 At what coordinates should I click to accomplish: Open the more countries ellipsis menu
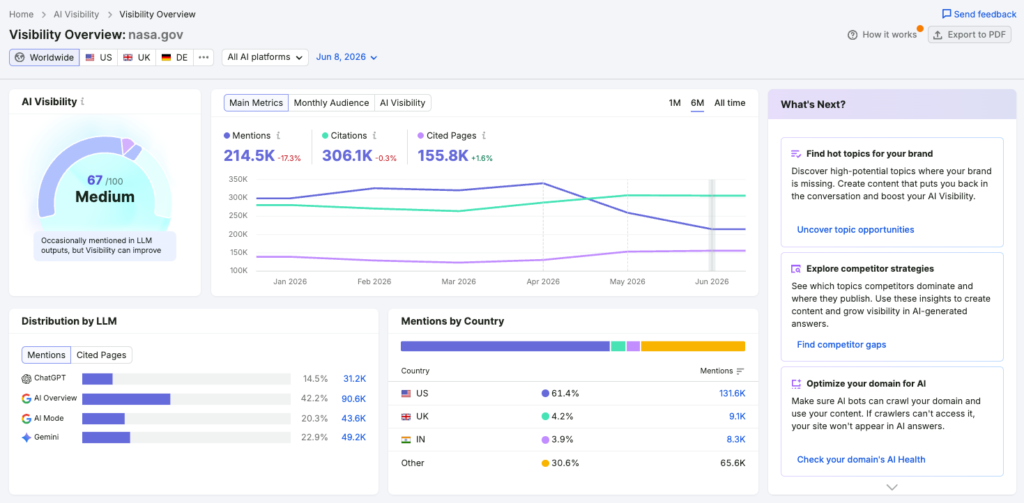pos(204,57)
